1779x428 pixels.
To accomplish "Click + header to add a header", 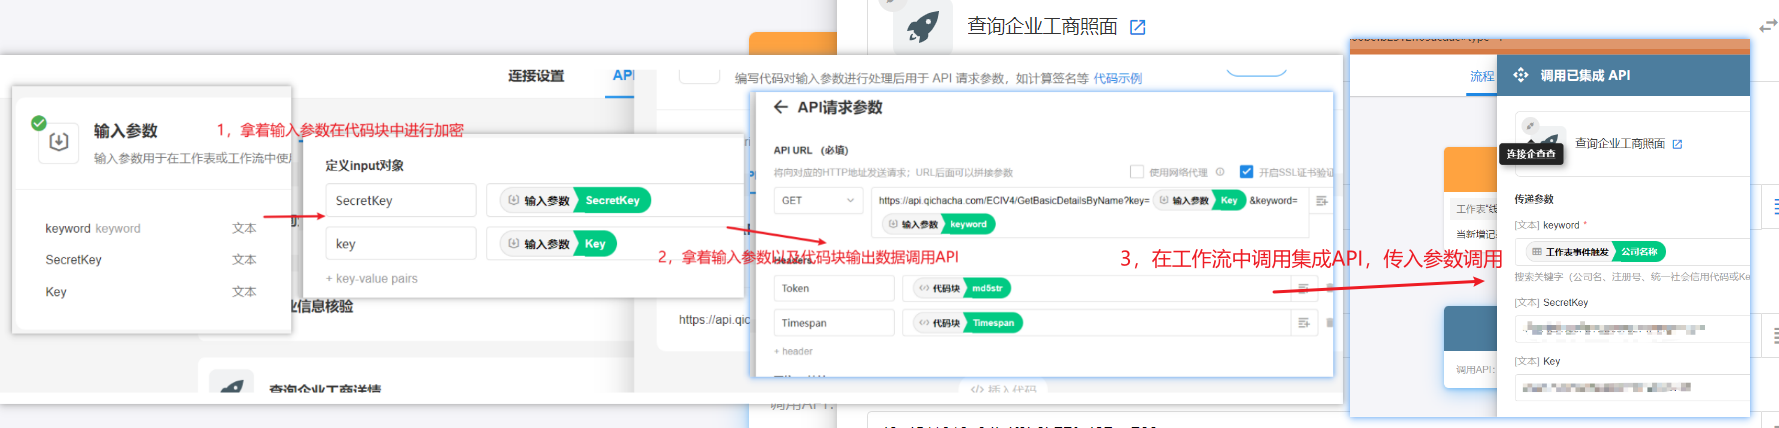I will click(x=793, y=351).
